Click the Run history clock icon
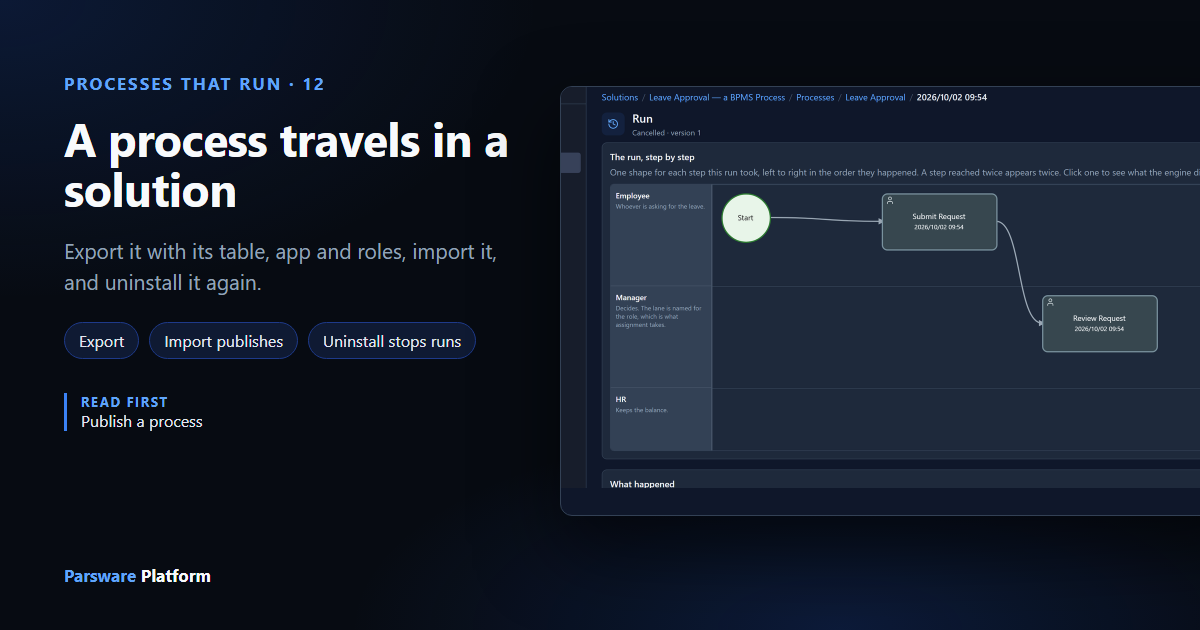The image size is (1200, 630). coord(613,124)
